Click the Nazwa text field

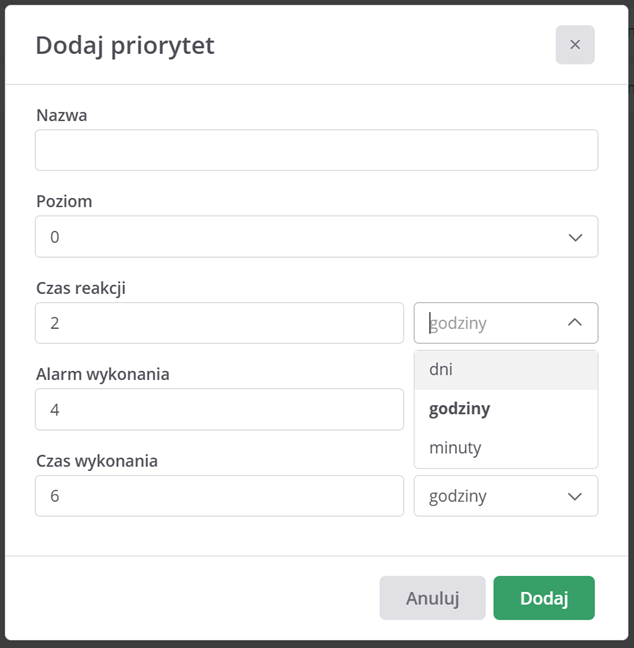pyautogui.click(x=316, y=150)
